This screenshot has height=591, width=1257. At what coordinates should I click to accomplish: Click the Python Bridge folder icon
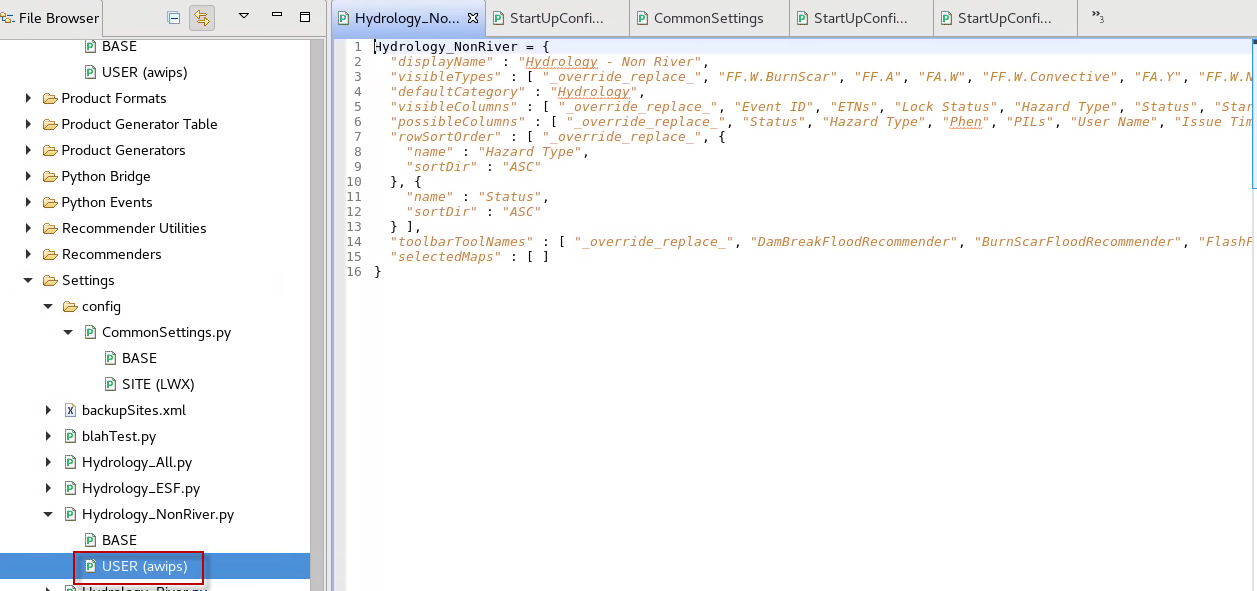(50, 176)
